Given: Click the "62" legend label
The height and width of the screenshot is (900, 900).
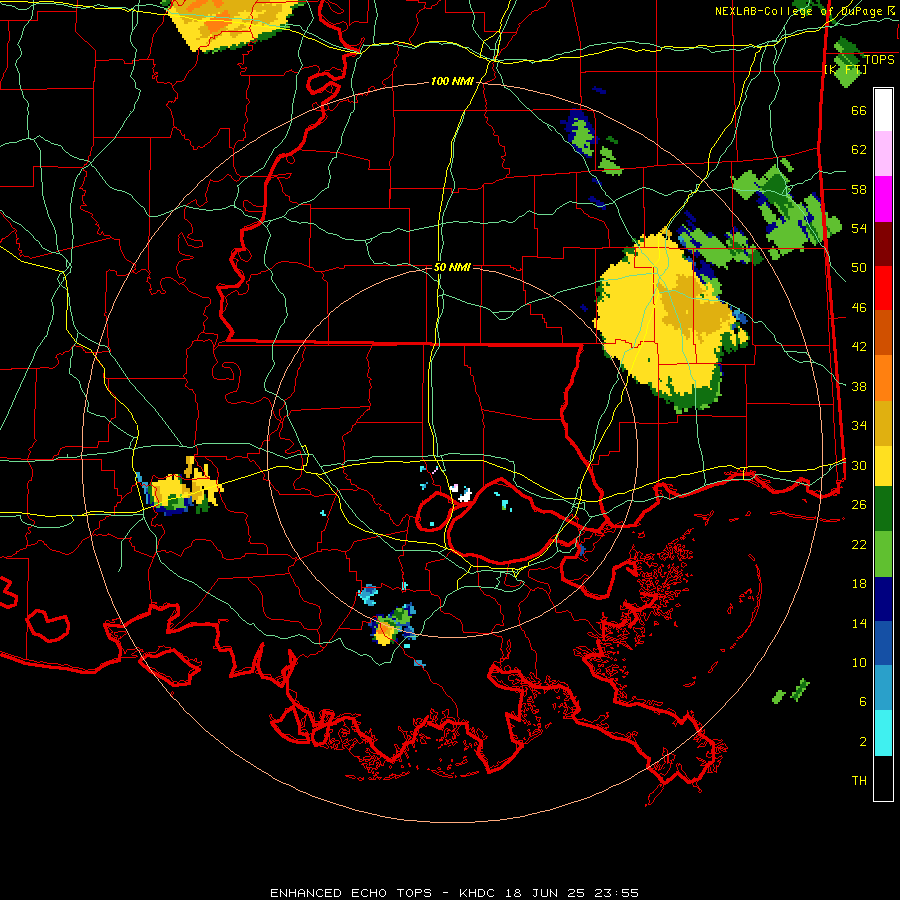Looking at the screenshot, I should [859, 150].
